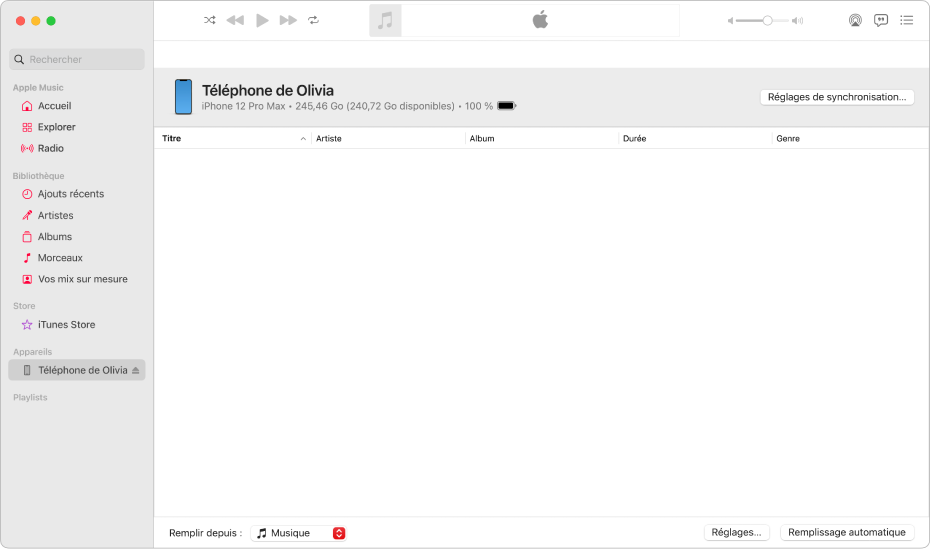Click the Apple logo in the display
Image resolution: width=931 pixels, height=551 pixels.
tap(540, 20)
